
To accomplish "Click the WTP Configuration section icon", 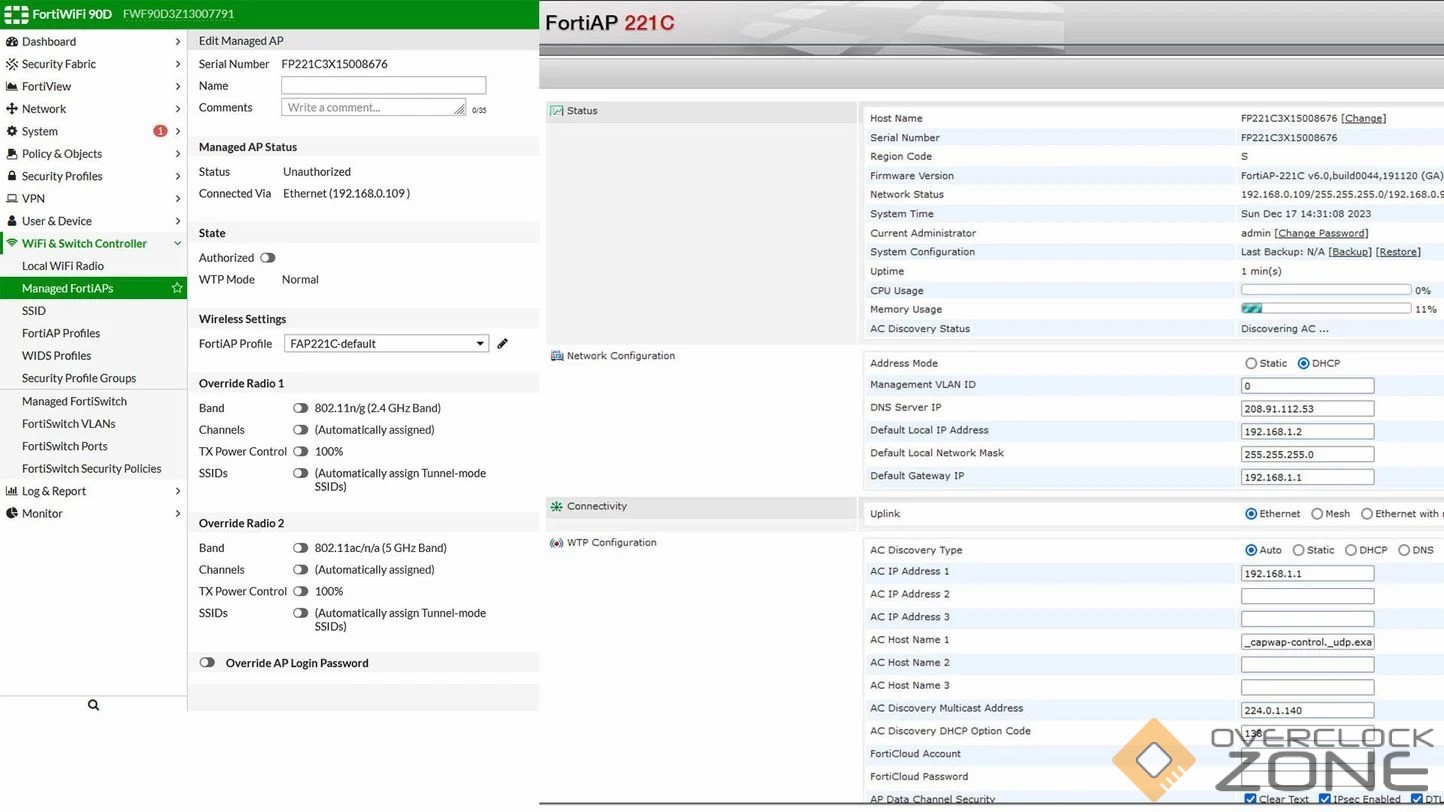I will [x=556, y=543].
